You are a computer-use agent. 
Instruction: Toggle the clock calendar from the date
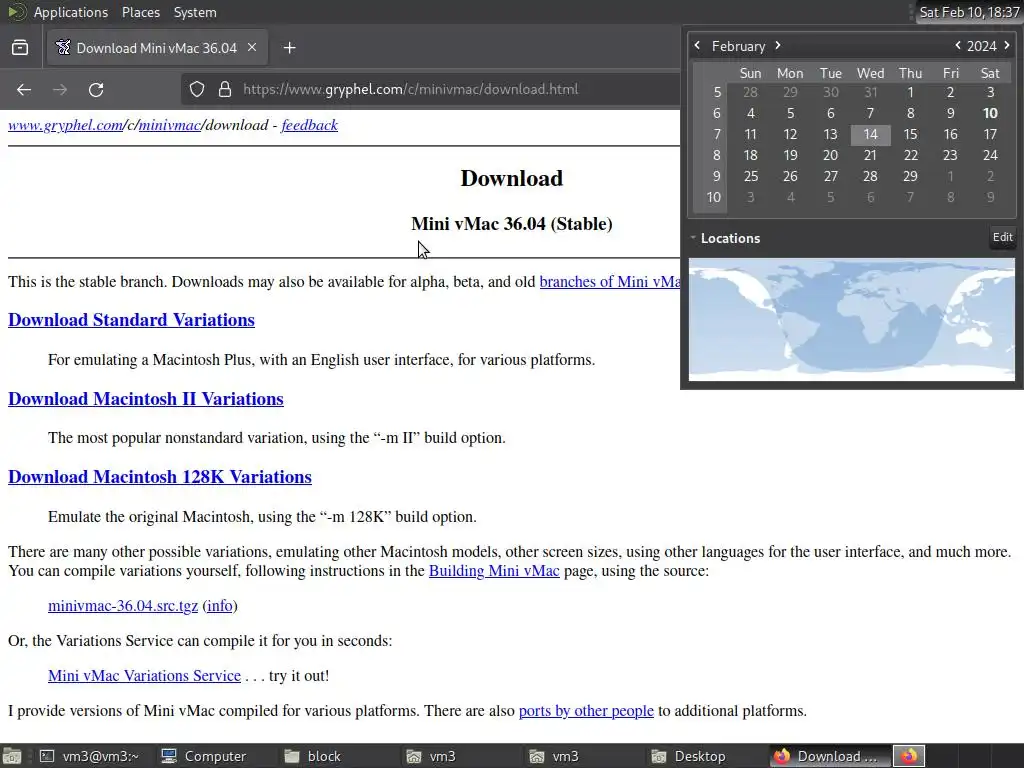tap(969, 12)
